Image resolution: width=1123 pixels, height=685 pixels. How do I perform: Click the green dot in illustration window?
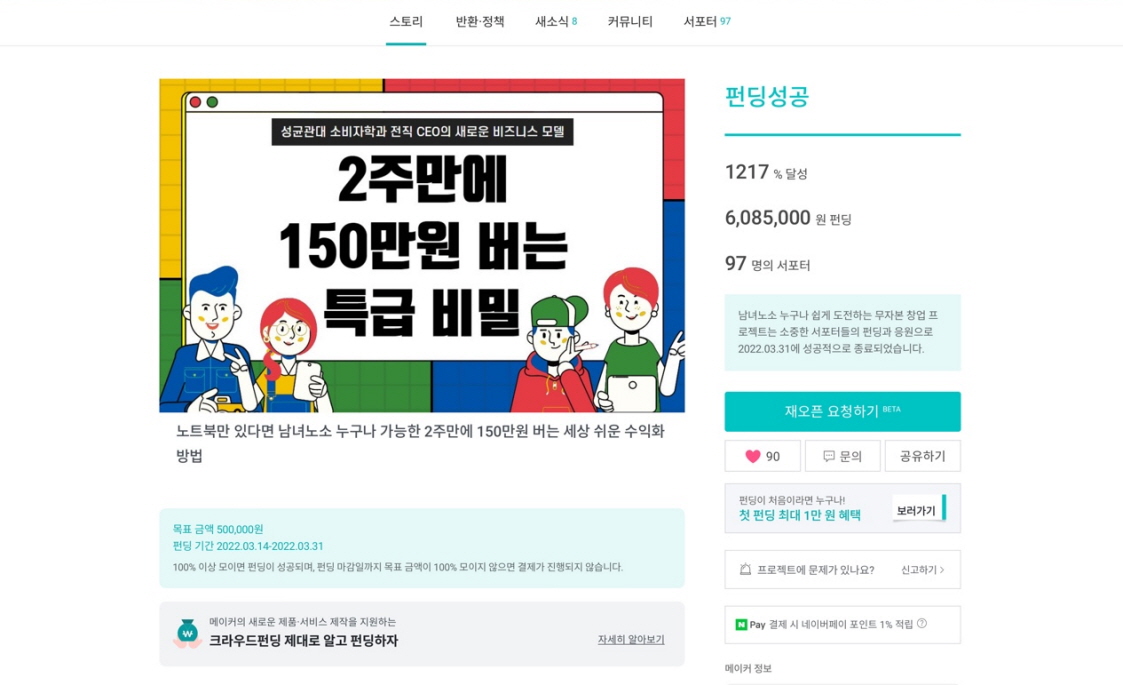[212, 102]
